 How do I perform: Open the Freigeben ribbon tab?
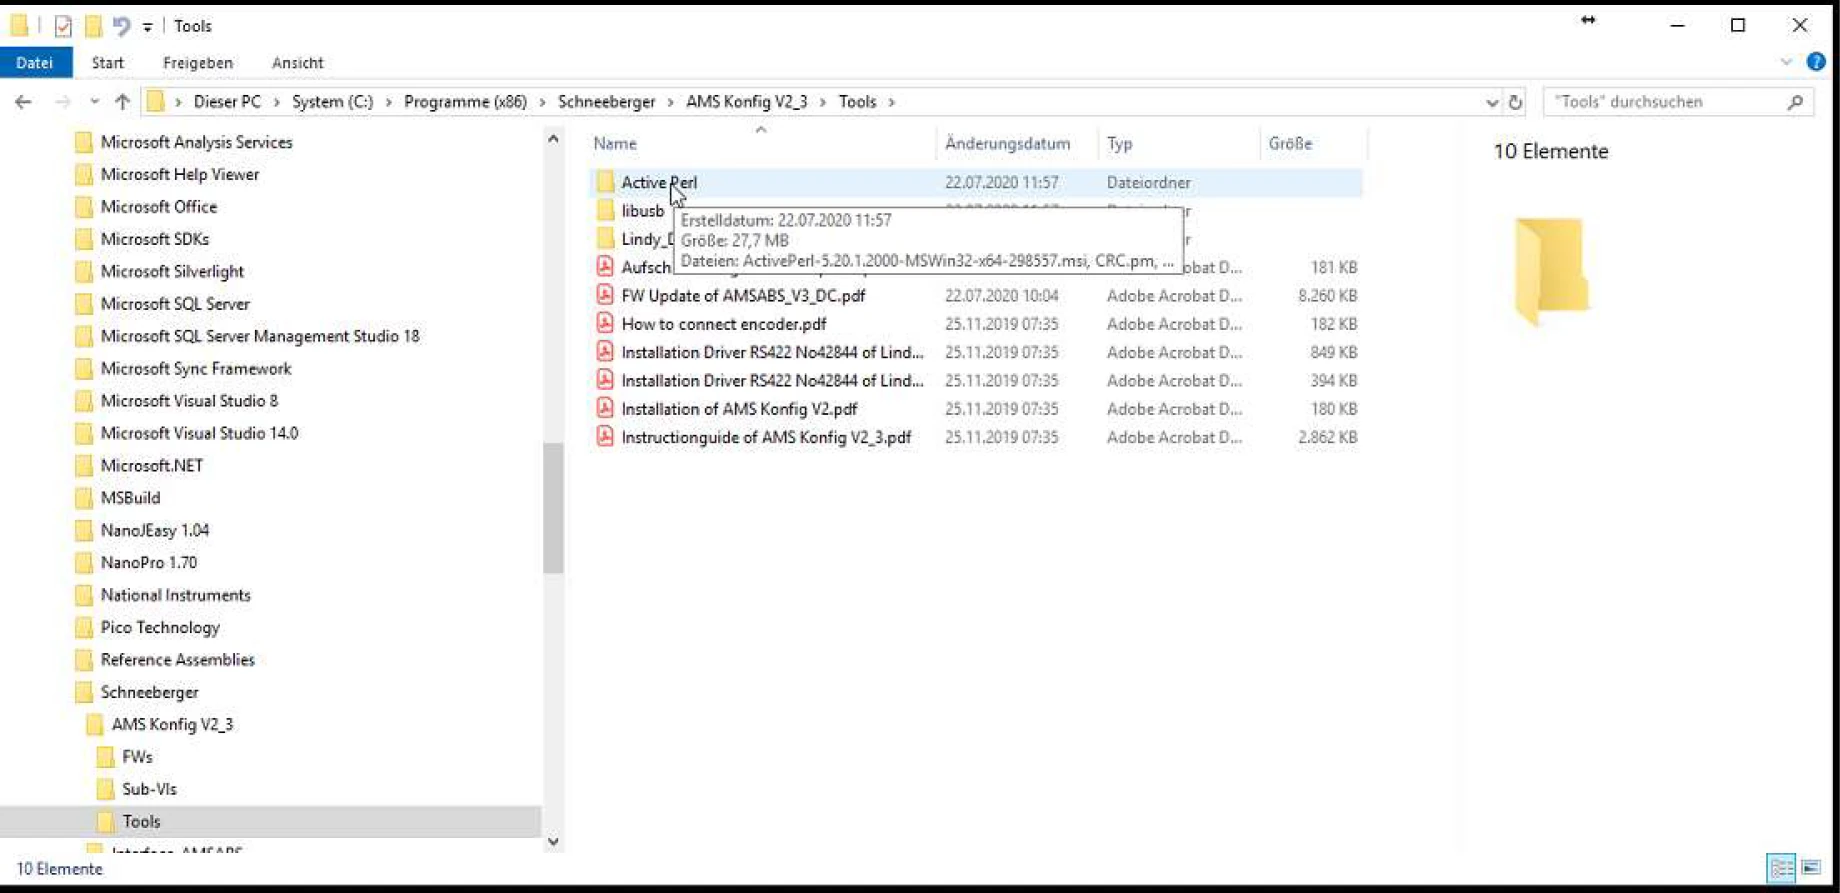198,63
